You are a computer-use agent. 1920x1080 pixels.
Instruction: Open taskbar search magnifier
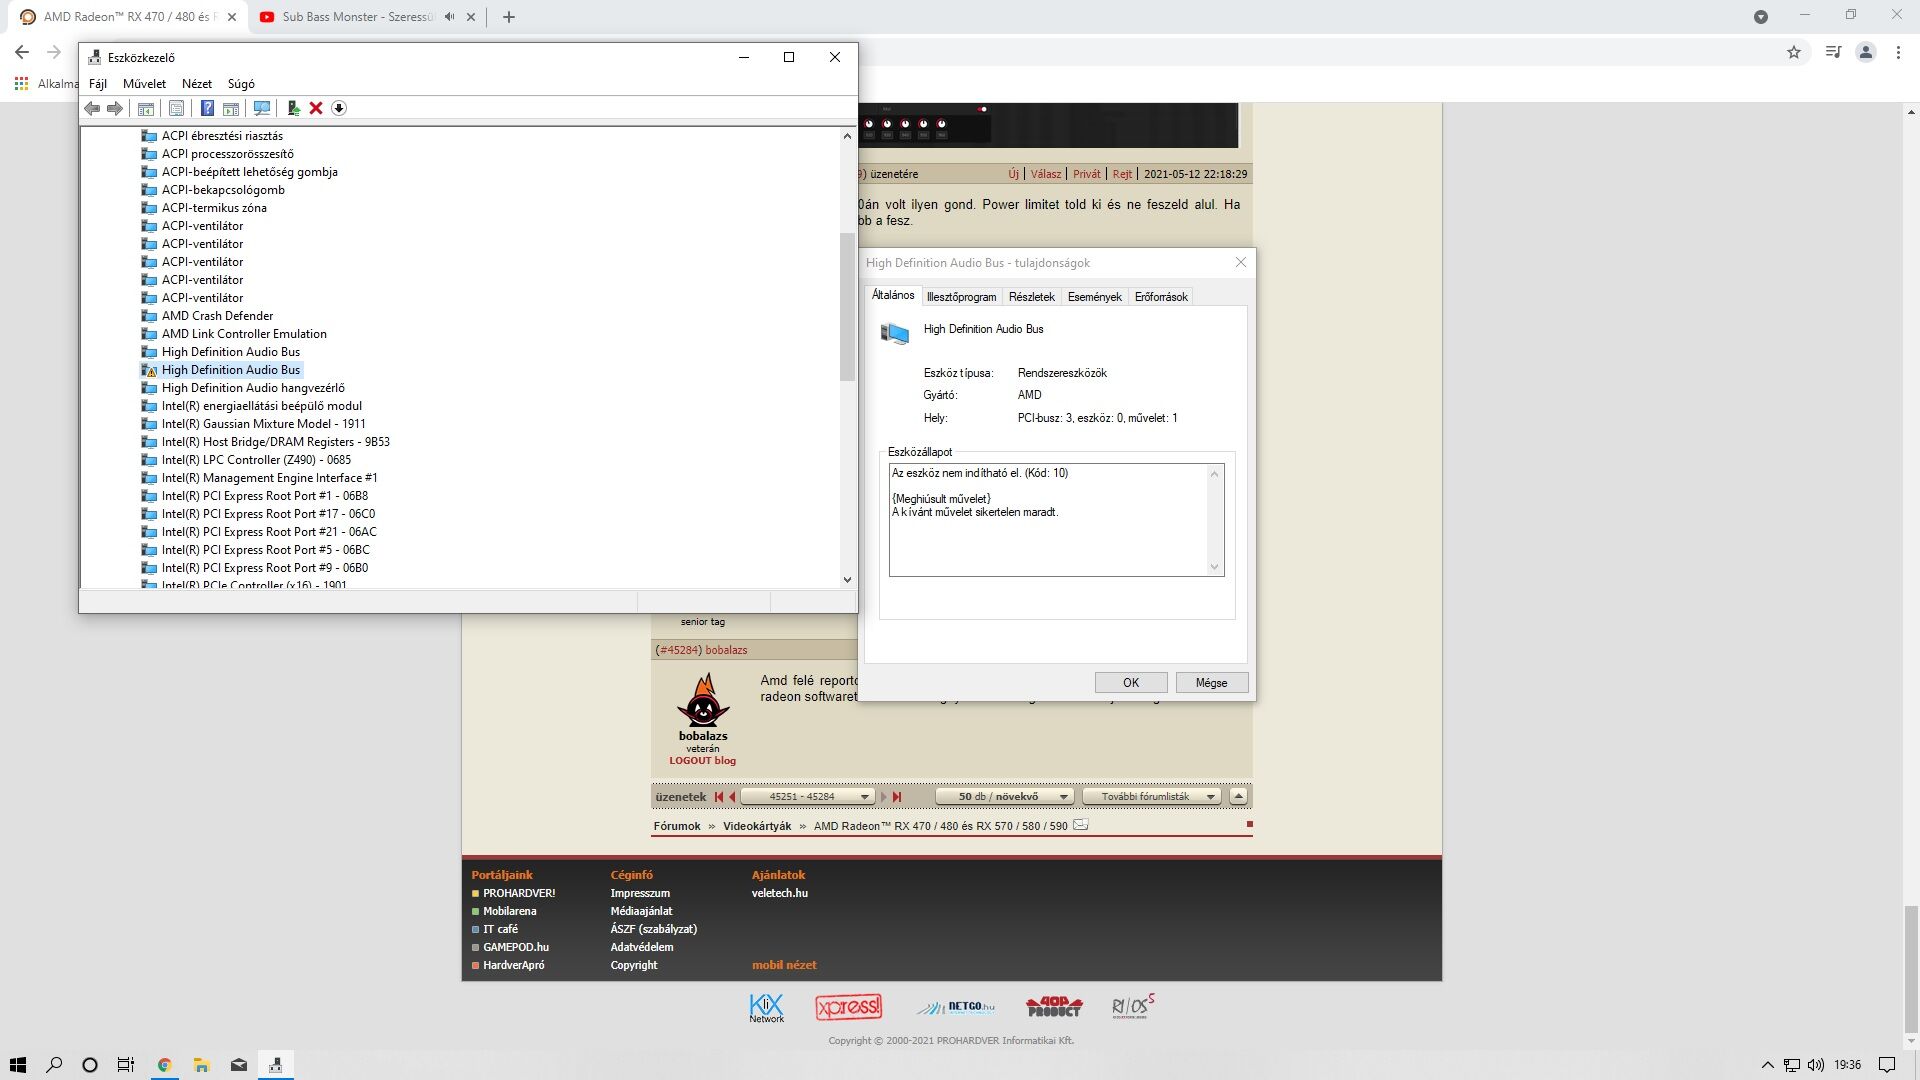tap(54, 1065)
